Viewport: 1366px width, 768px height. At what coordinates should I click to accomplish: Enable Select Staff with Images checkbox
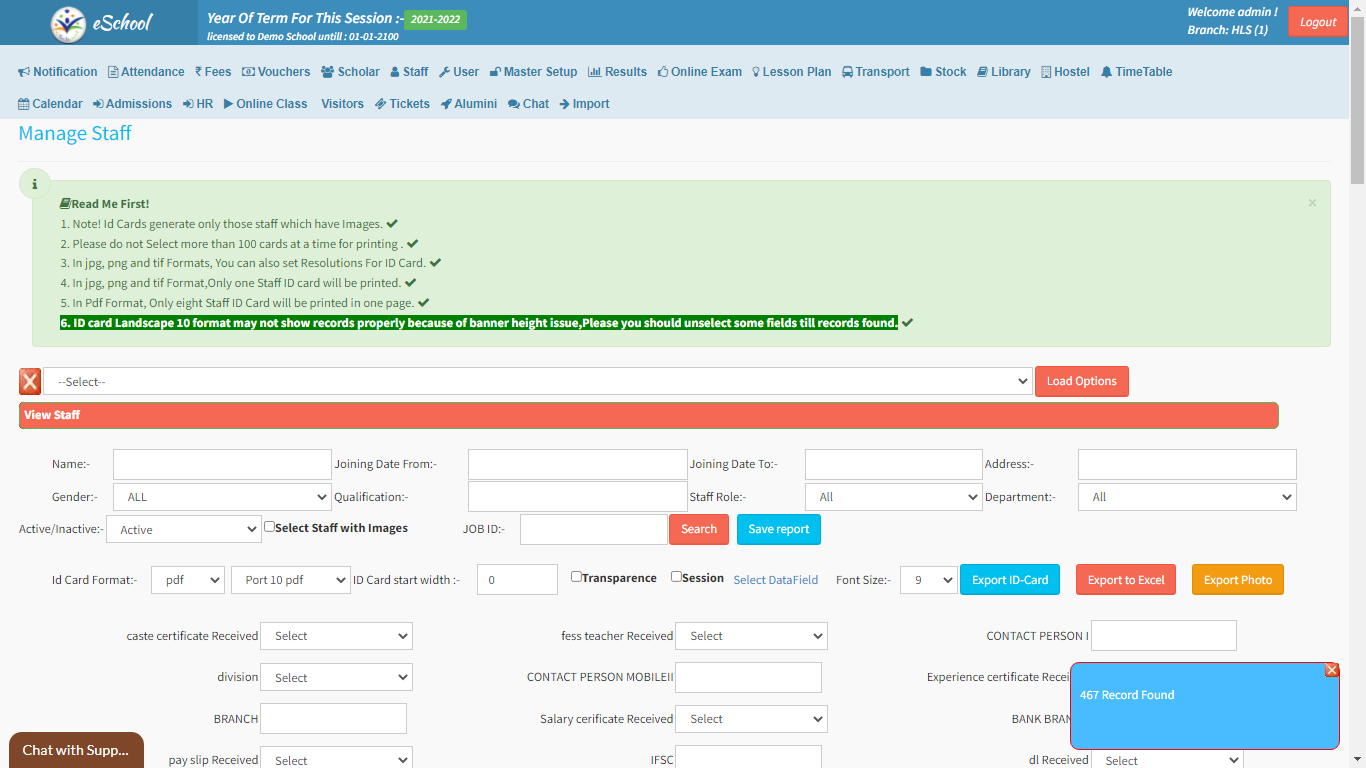click(x=270, y=527)
